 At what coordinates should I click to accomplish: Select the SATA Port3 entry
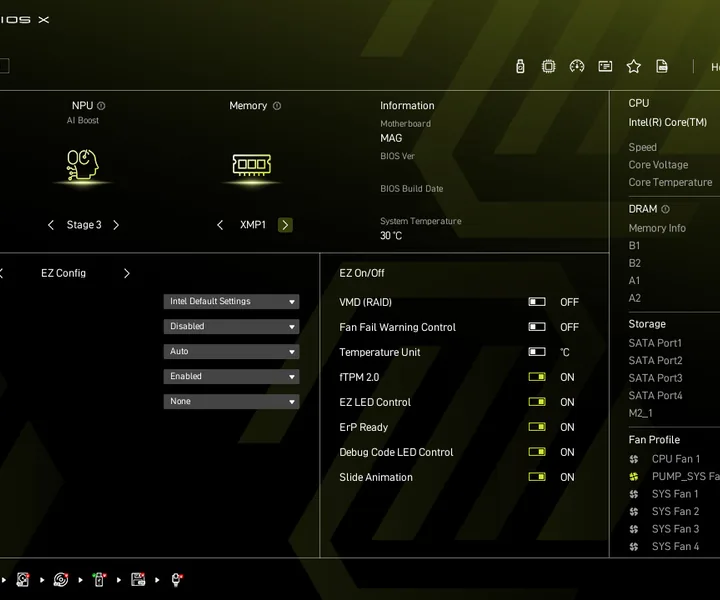coord(655,378)
